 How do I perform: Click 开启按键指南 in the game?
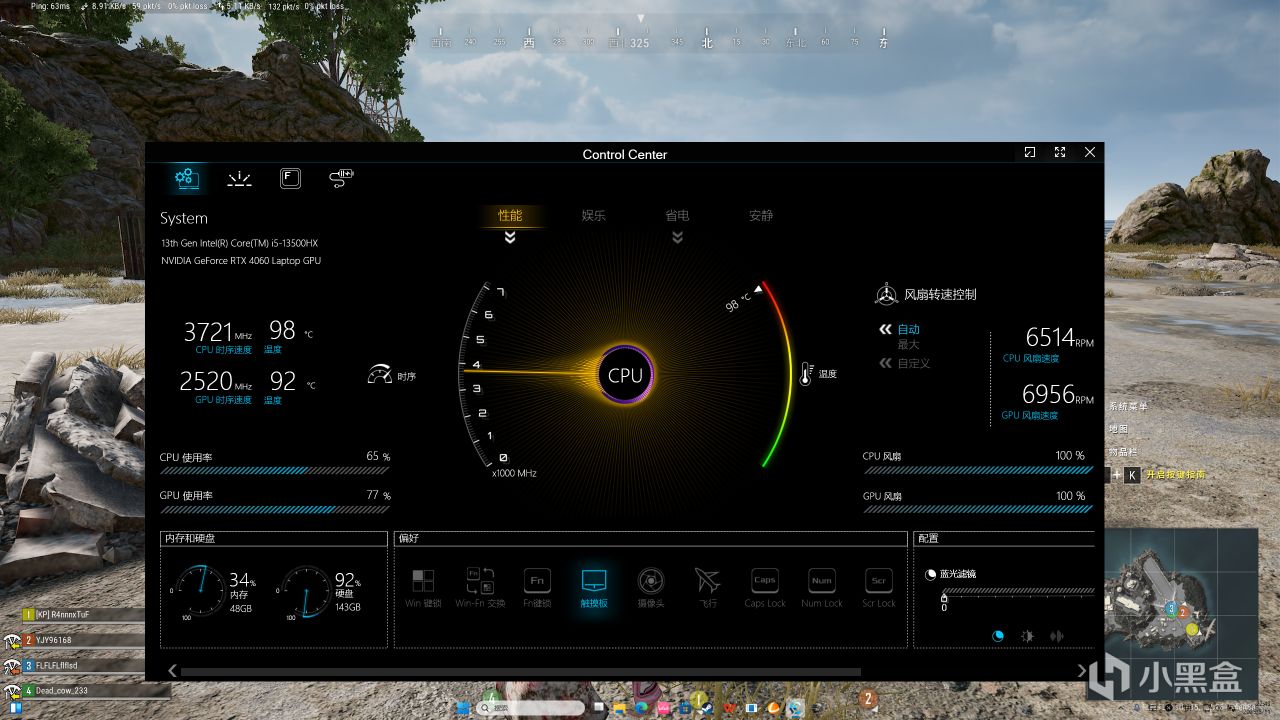pos(1175,475)
